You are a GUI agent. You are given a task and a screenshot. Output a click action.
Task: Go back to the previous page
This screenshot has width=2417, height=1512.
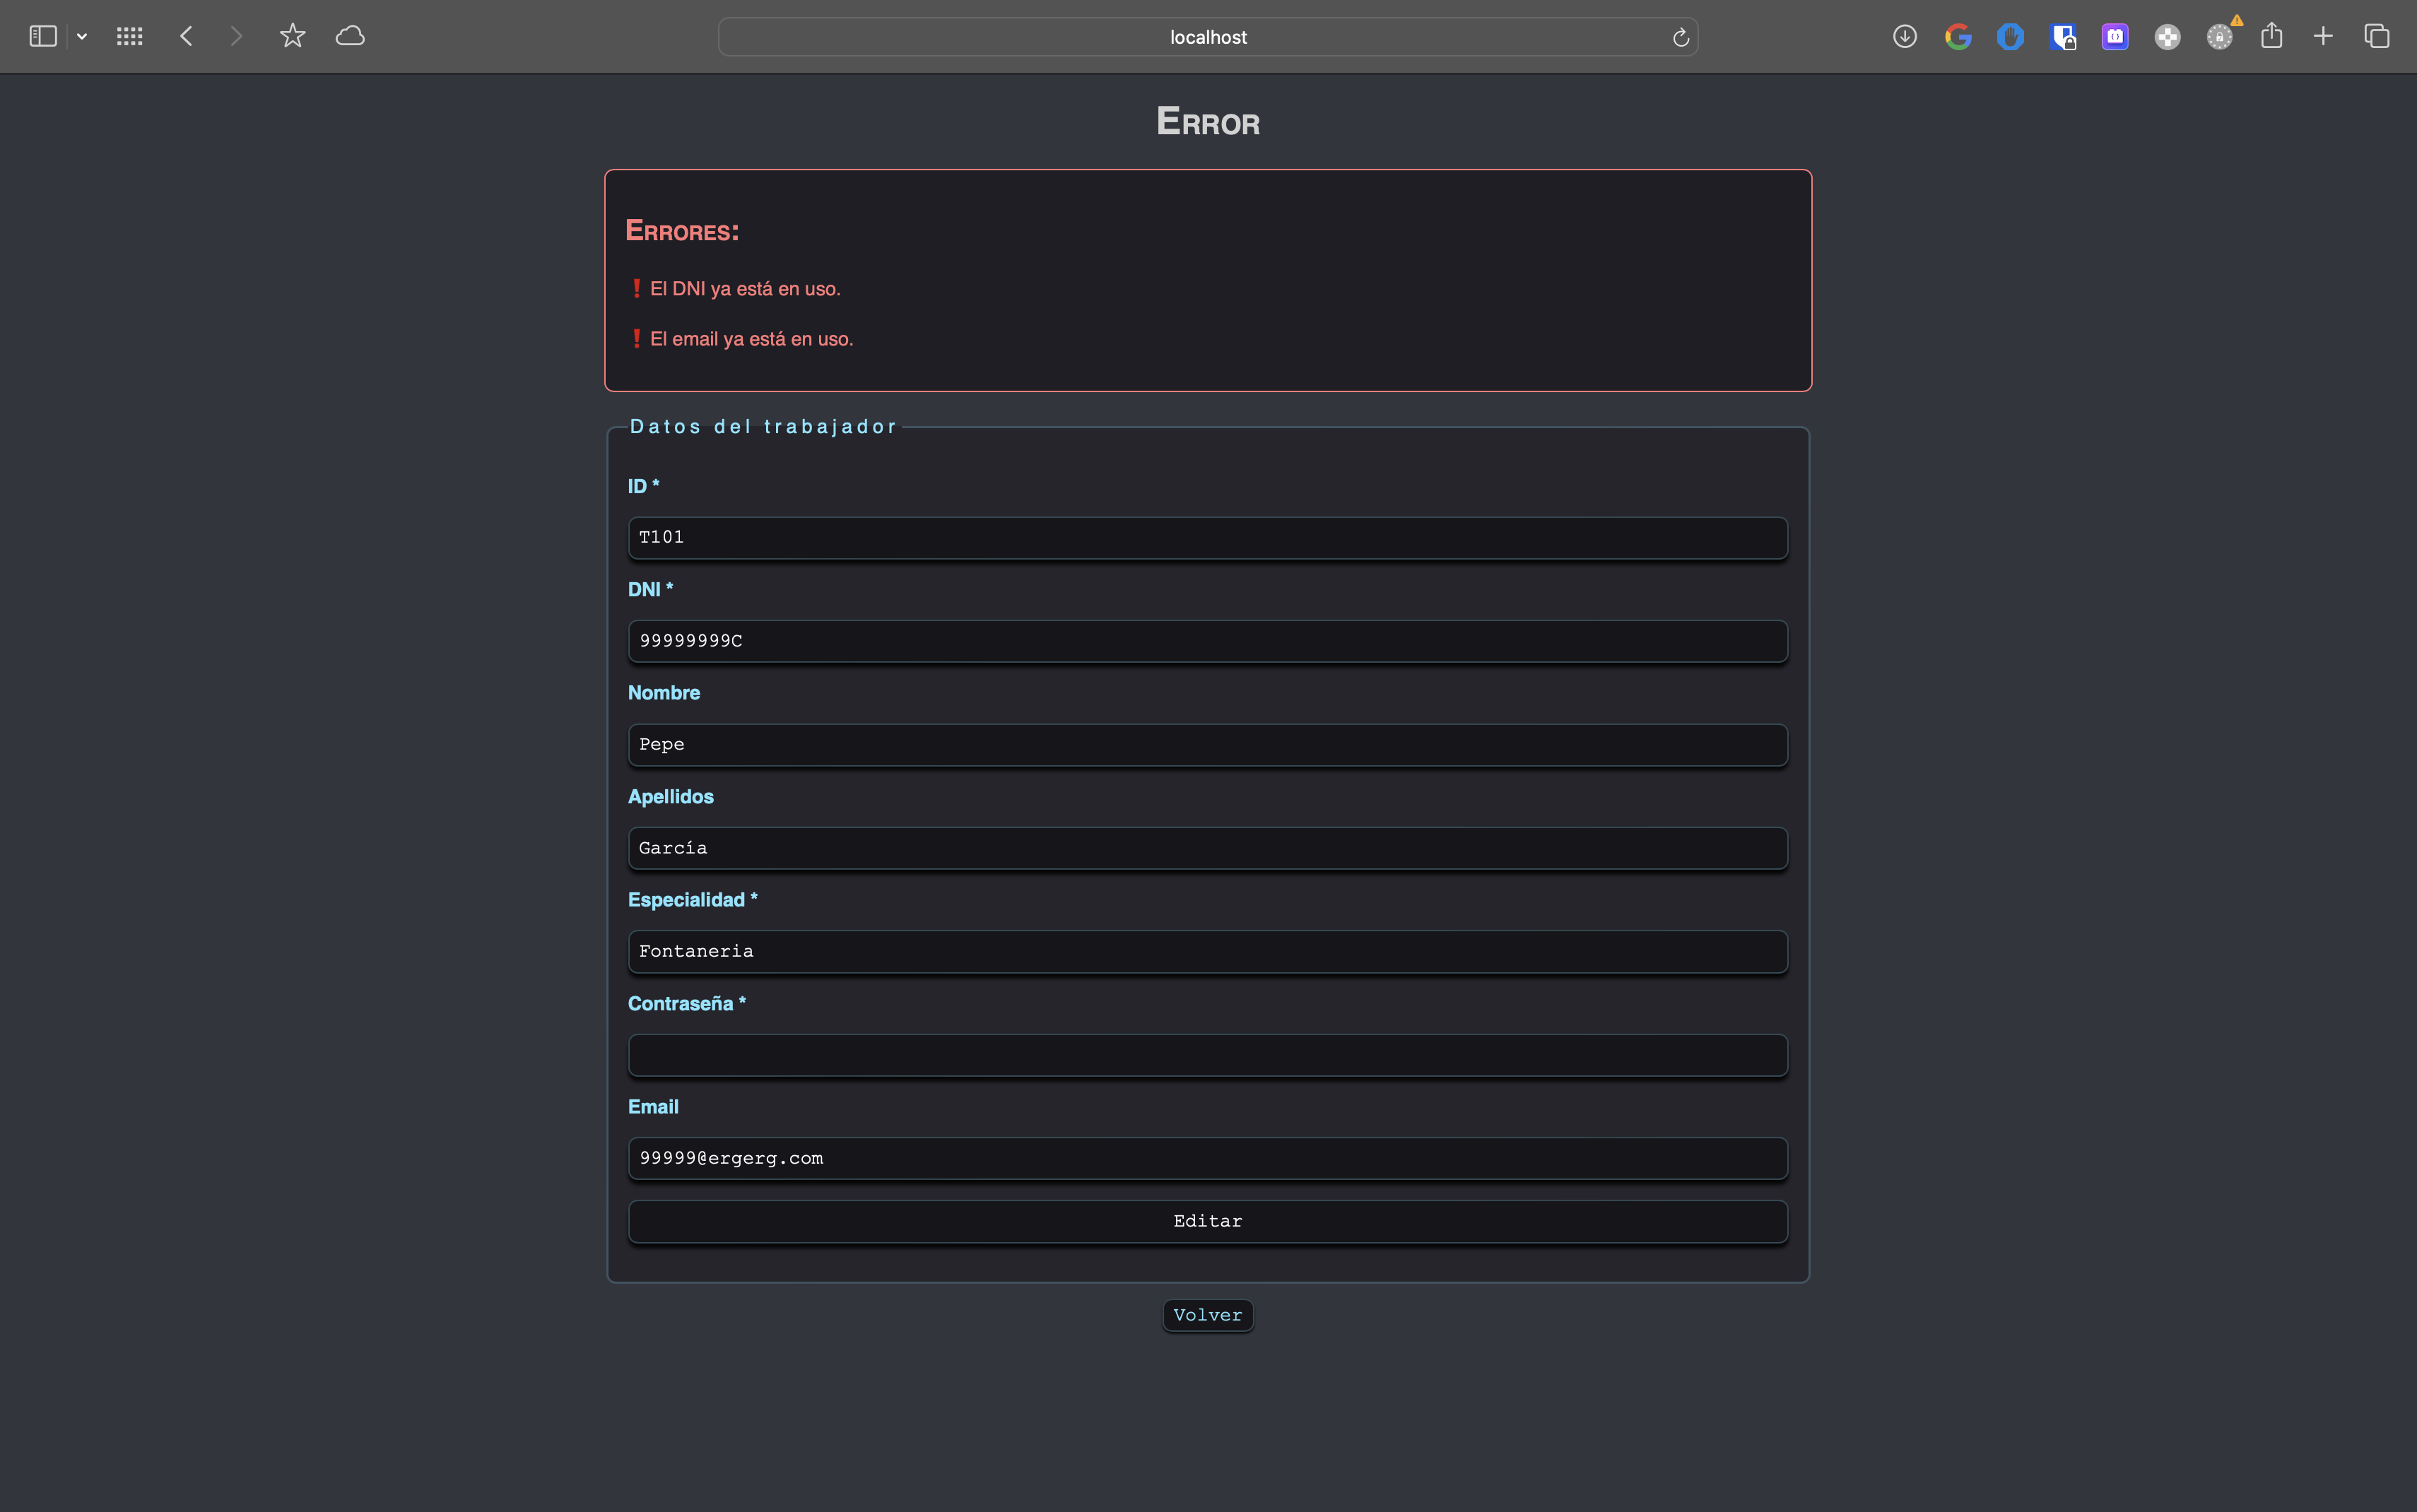pos(186,37)
